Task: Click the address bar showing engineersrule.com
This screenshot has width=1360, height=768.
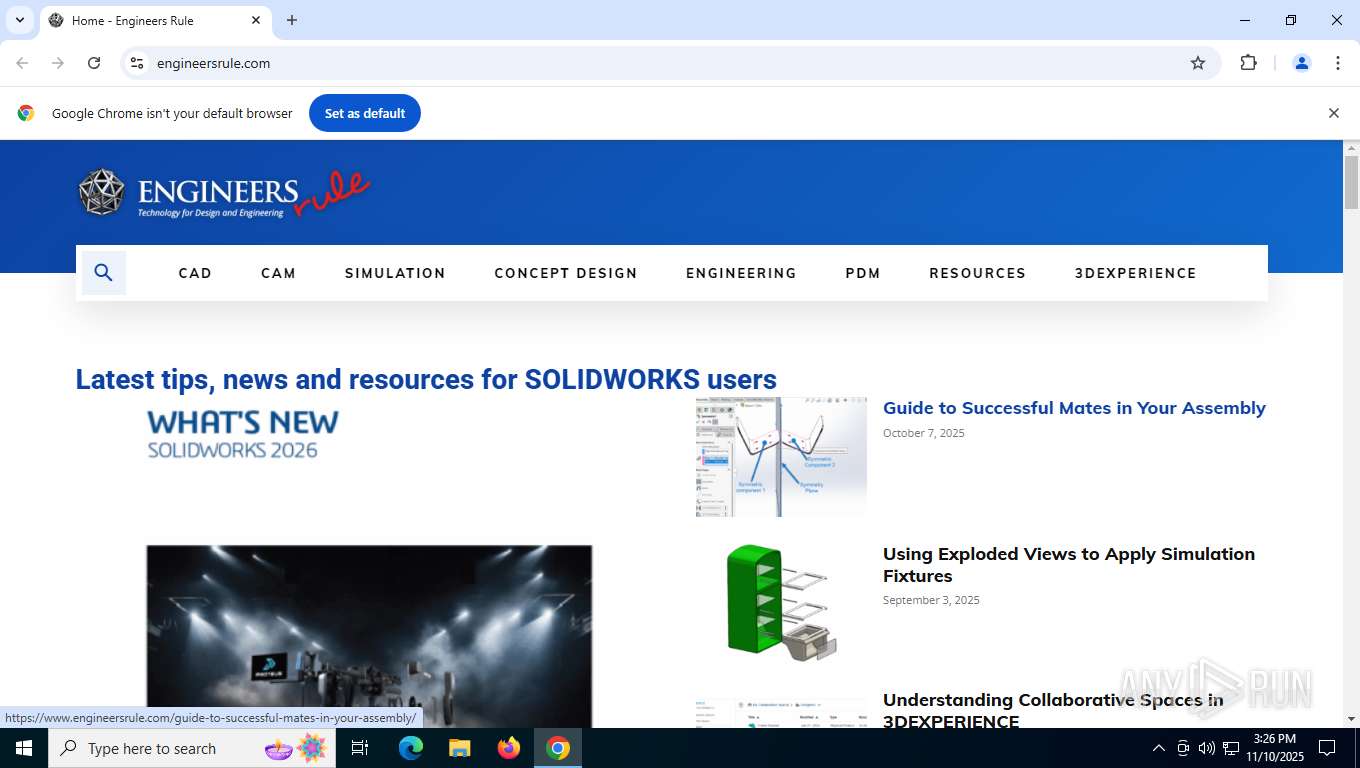Action: pyautogui.click(x=670, y=63)
